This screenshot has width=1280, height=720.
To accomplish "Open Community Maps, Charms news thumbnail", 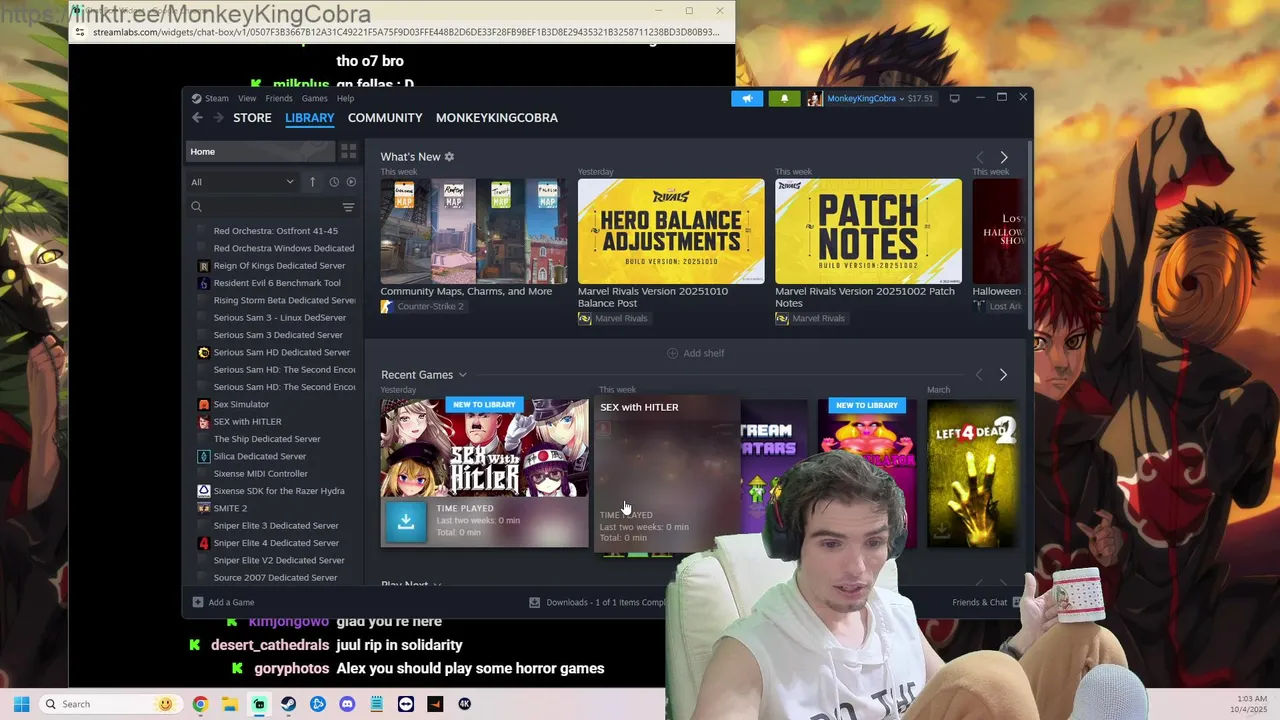I will 473,231.
